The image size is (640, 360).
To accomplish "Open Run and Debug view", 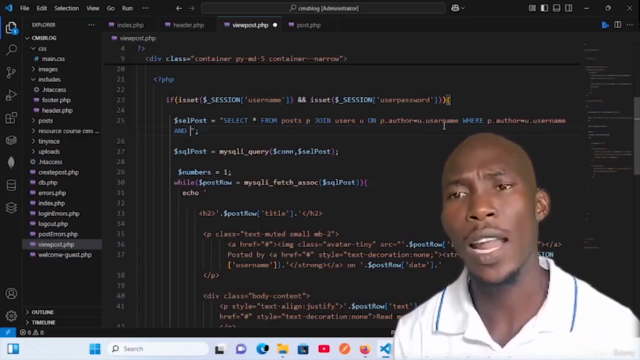I will (x=11, y=95).
